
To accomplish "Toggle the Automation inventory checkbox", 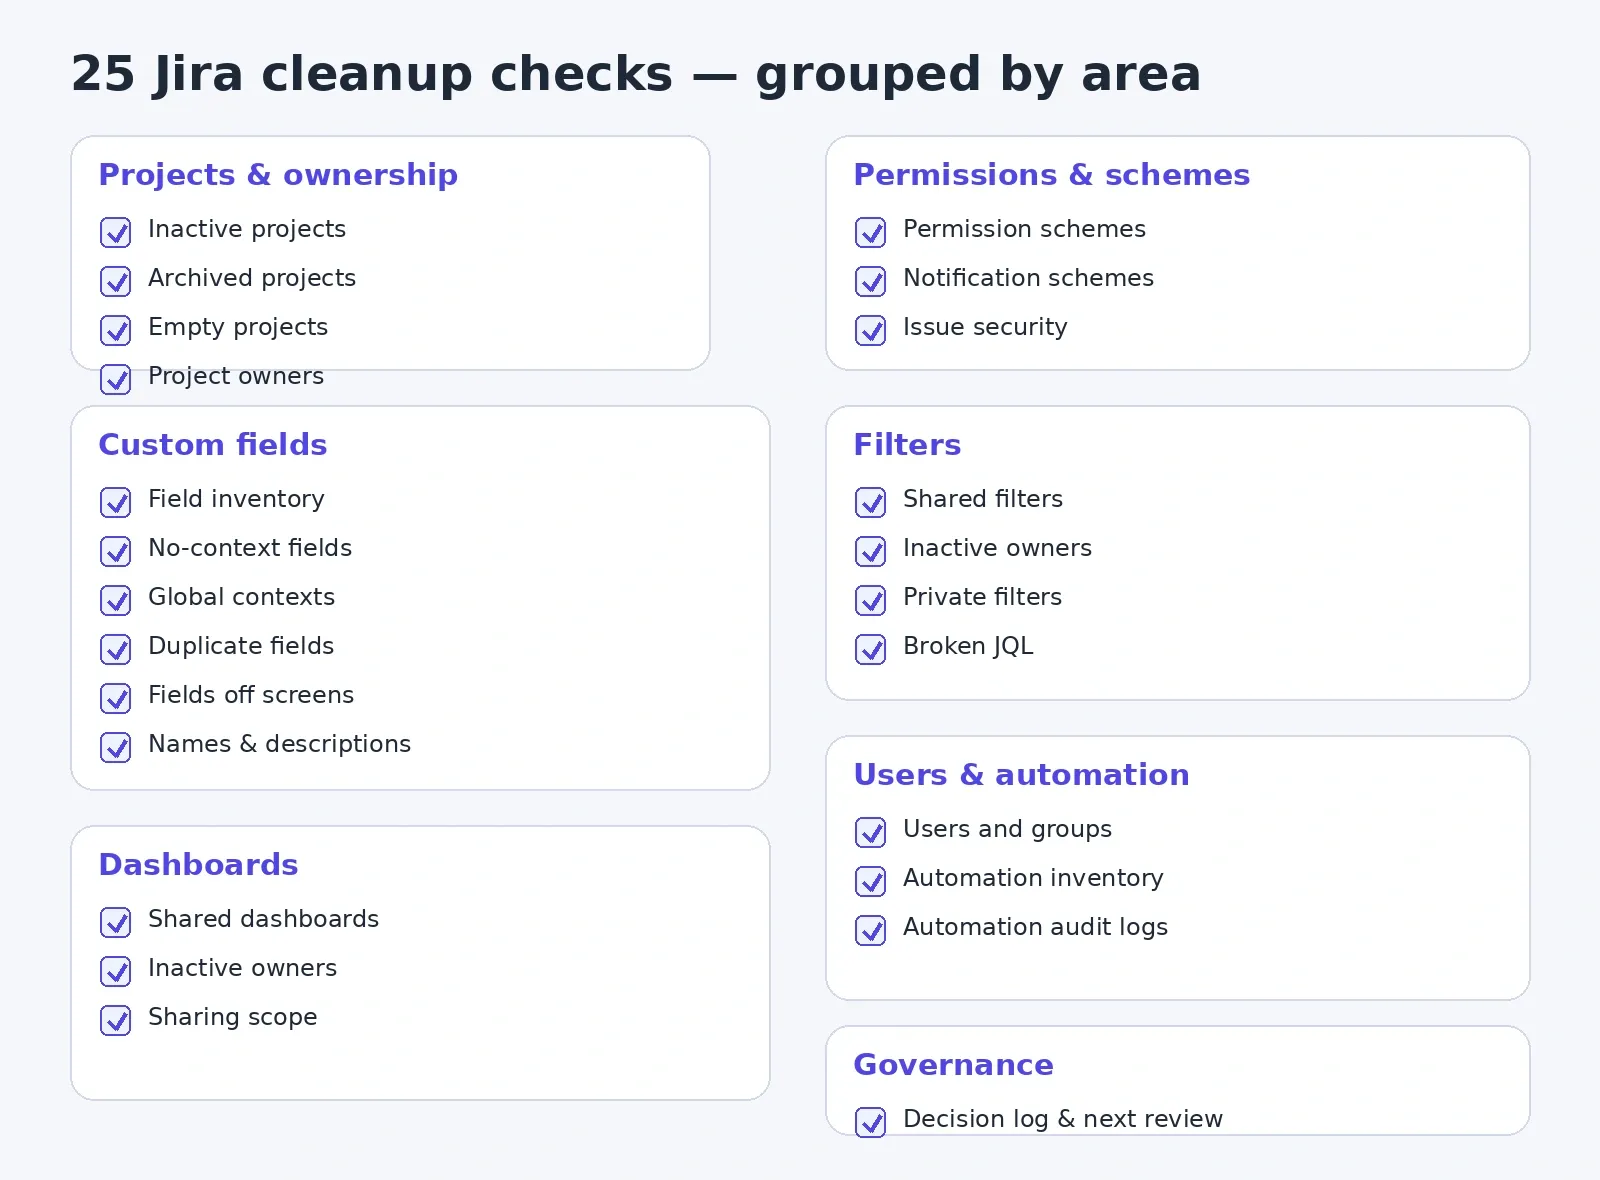I will click(871, 881).
